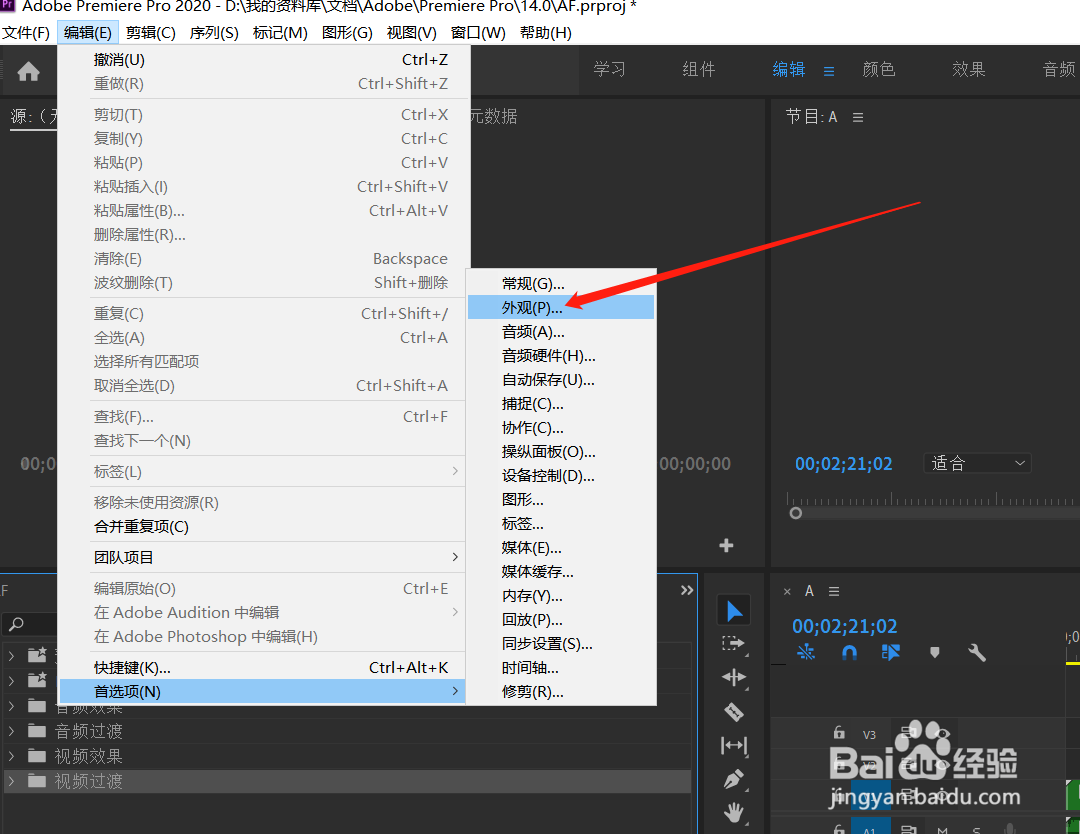
Task: Select the Hand tool
Action: pyautogui.click(x=734, y=813)
